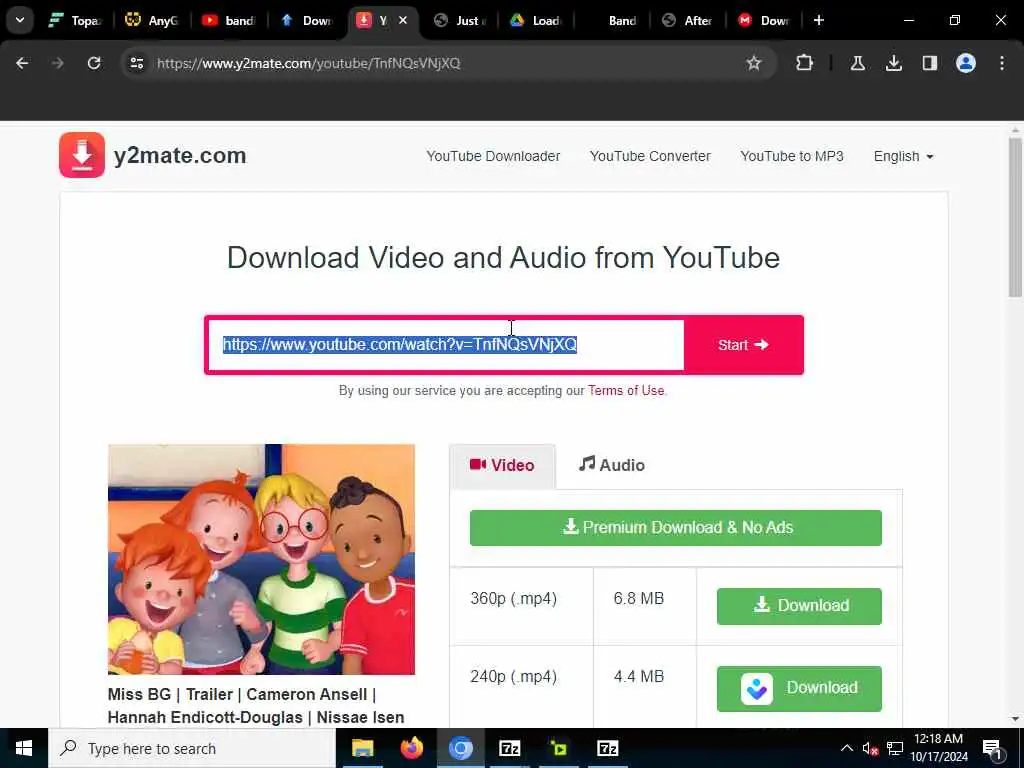This screenshot has height=768, width=1024.
Task: Open Chrome Labs flask icon
Action: 857,63
